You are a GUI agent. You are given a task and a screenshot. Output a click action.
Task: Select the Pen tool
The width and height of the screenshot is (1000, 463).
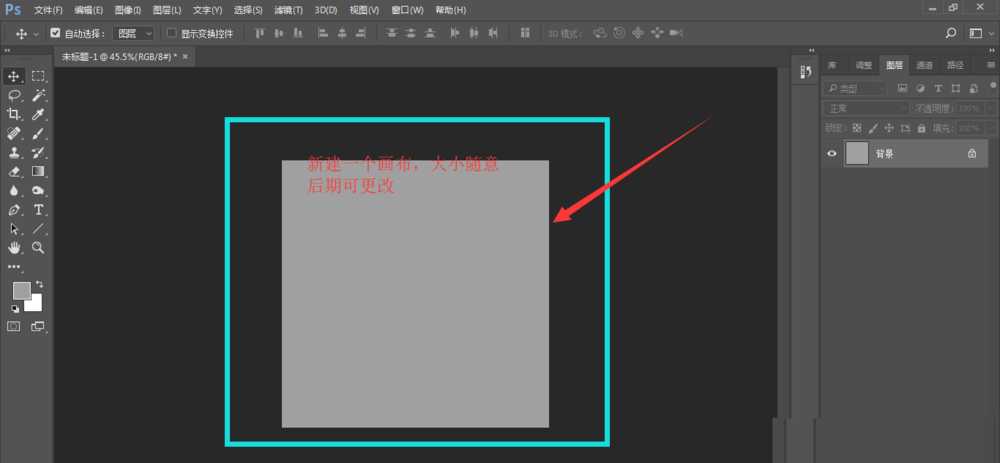pos(15,210)
